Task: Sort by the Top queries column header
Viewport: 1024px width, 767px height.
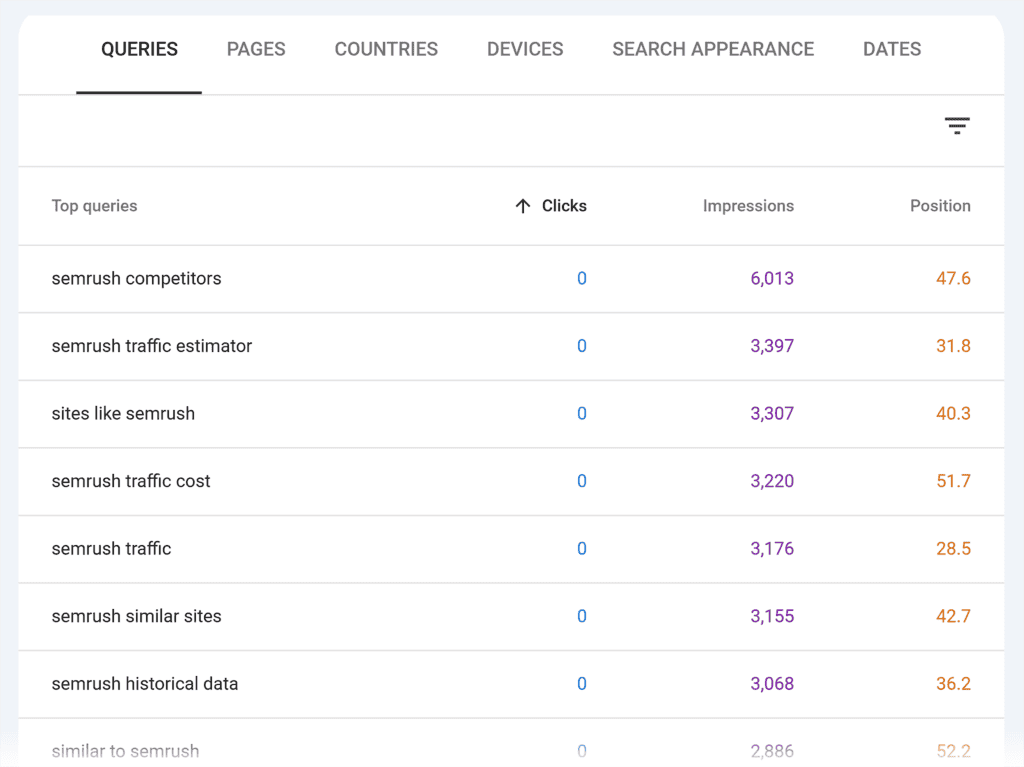Action: [x=94, y=206]
